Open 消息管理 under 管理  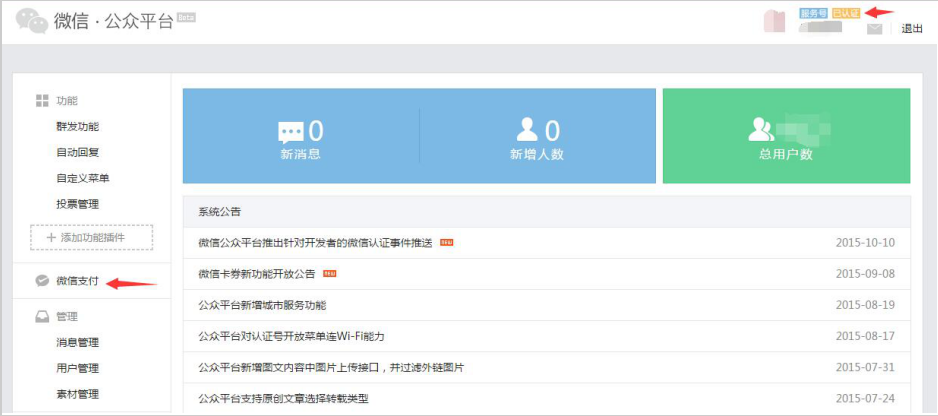tap(77, 343)
